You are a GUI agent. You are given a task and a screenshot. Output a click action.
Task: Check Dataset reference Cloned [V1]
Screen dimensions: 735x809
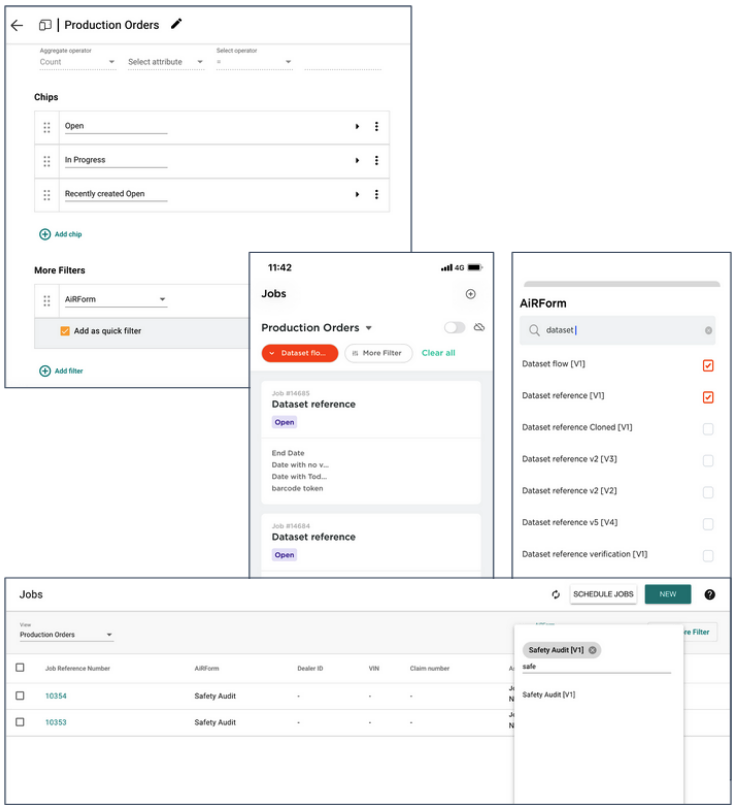point(708,429)
